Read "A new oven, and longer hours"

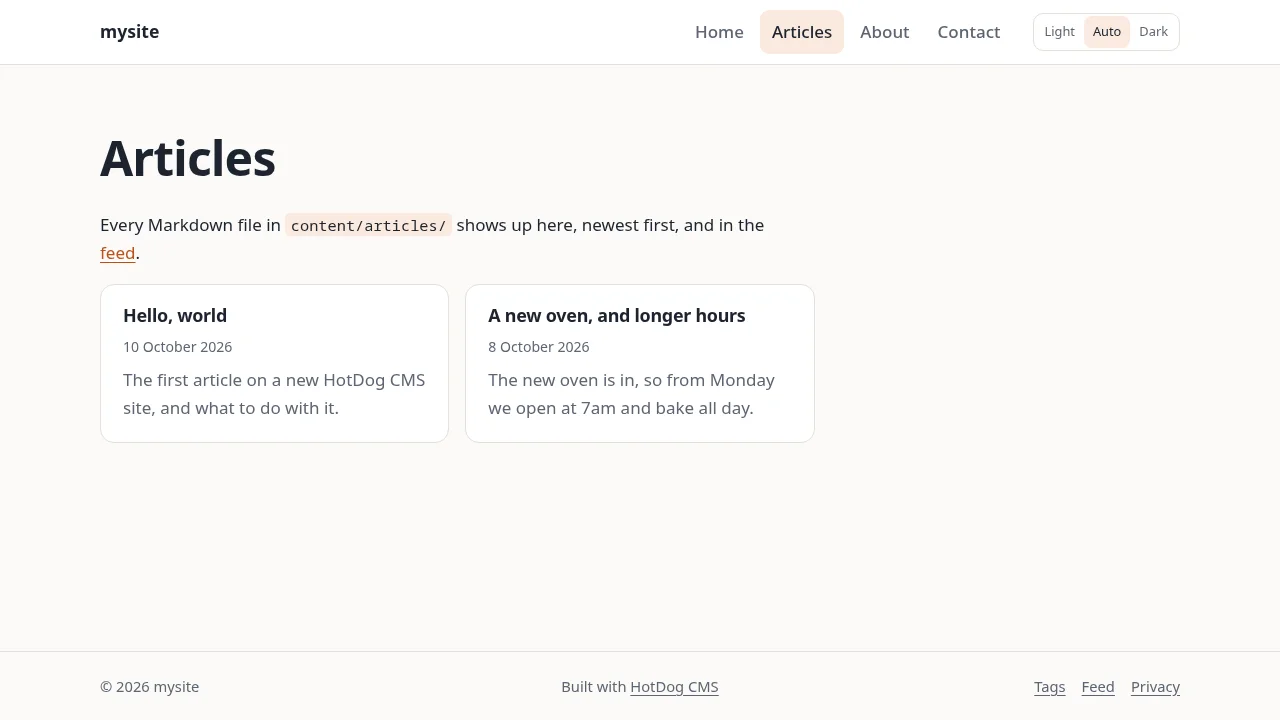tap(617, 316)
